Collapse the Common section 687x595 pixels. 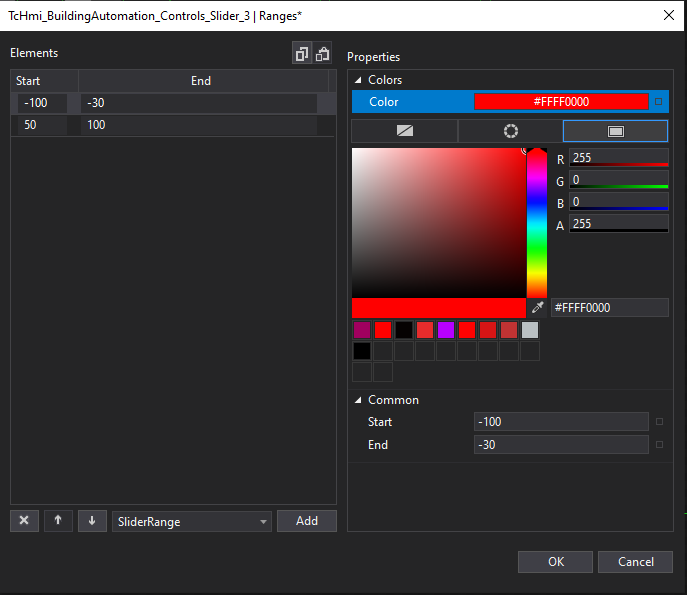pos(358,400)
